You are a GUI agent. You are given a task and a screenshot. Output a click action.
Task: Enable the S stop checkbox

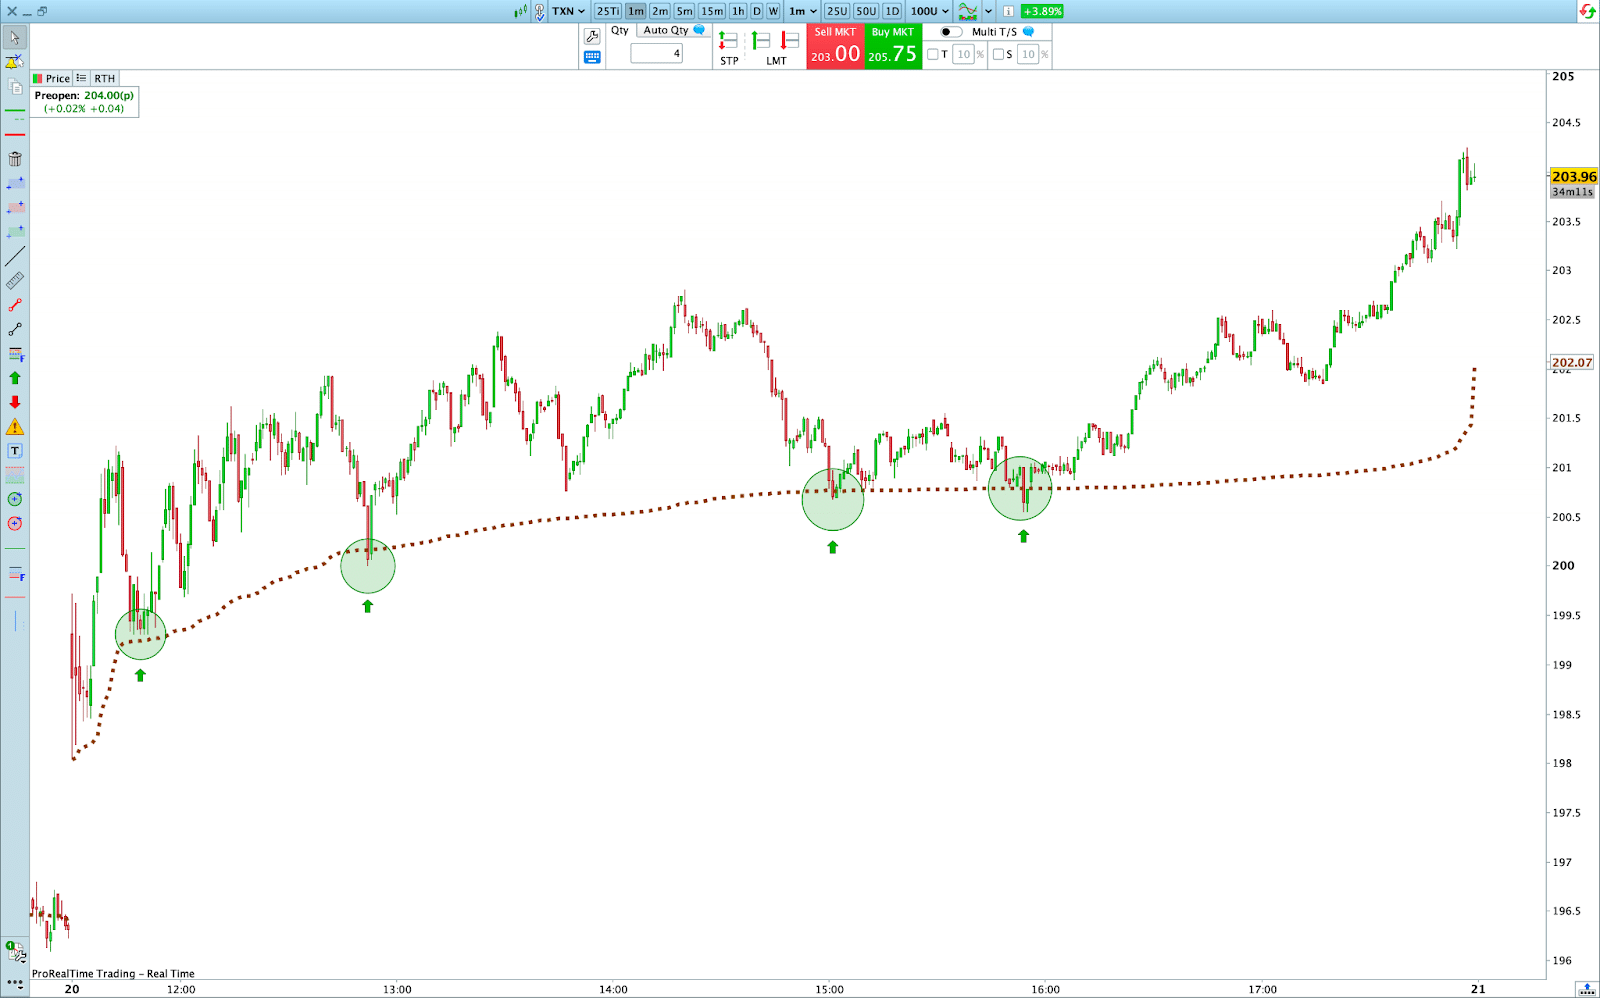(x=998, y=55)
